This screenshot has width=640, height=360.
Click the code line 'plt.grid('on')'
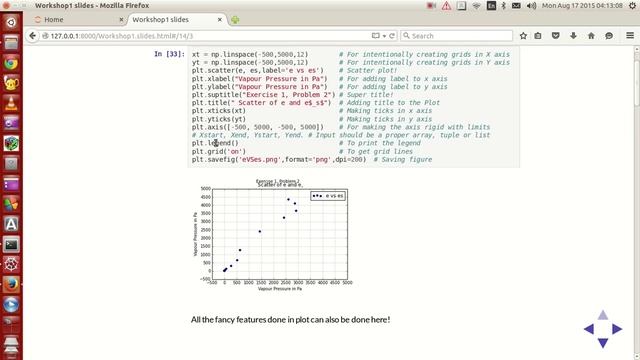coord(219,151)
